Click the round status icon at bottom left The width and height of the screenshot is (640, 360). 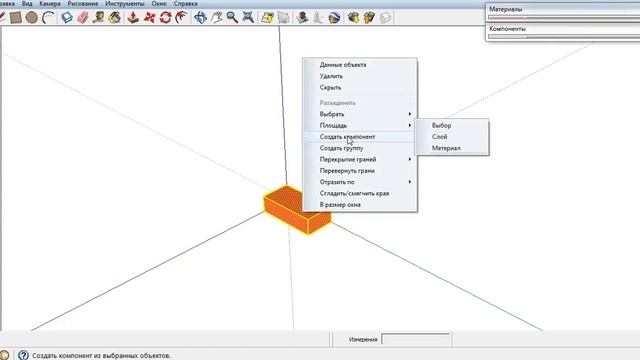(4, 355)
